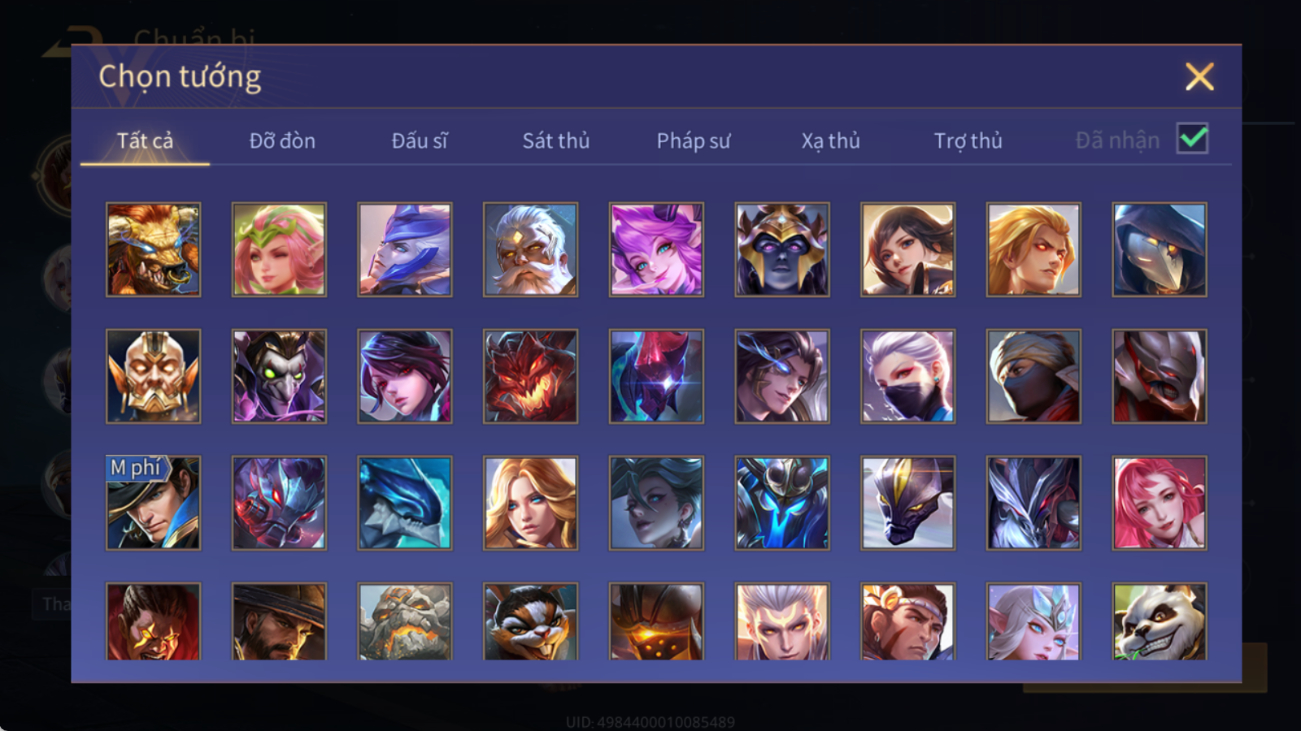This screenshot has width=1301, height=731.
Task: Choose the stone golem hero portrait
Action: coord(405,621)
